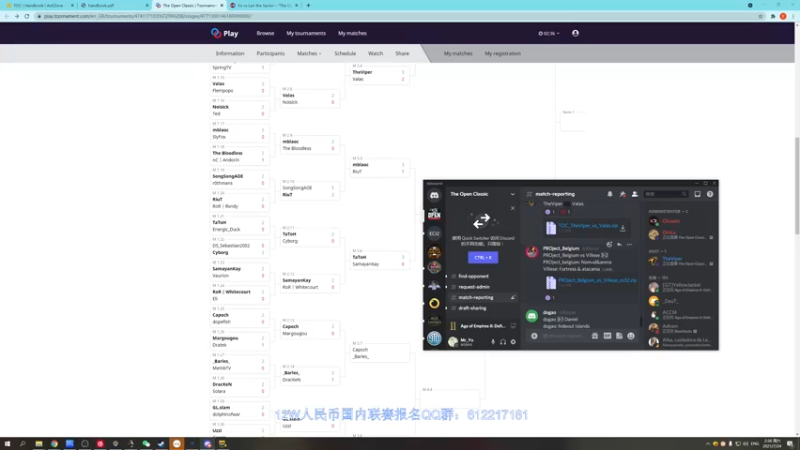This screenshot has height=450, width=800.
Task: Open emoji picker in Discord message bar
Action: (x=631, y=336)
